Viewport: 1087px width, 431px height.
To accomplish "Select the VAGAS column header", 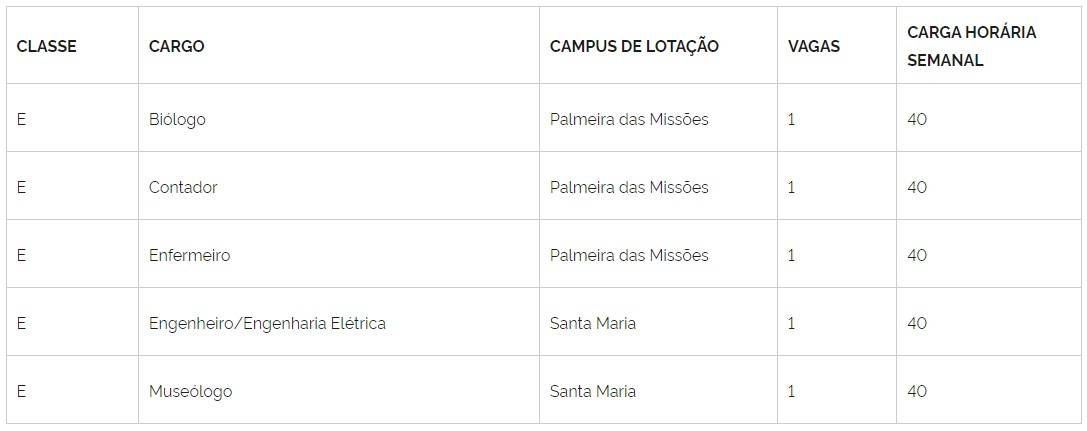I will [x=814, y=46].
